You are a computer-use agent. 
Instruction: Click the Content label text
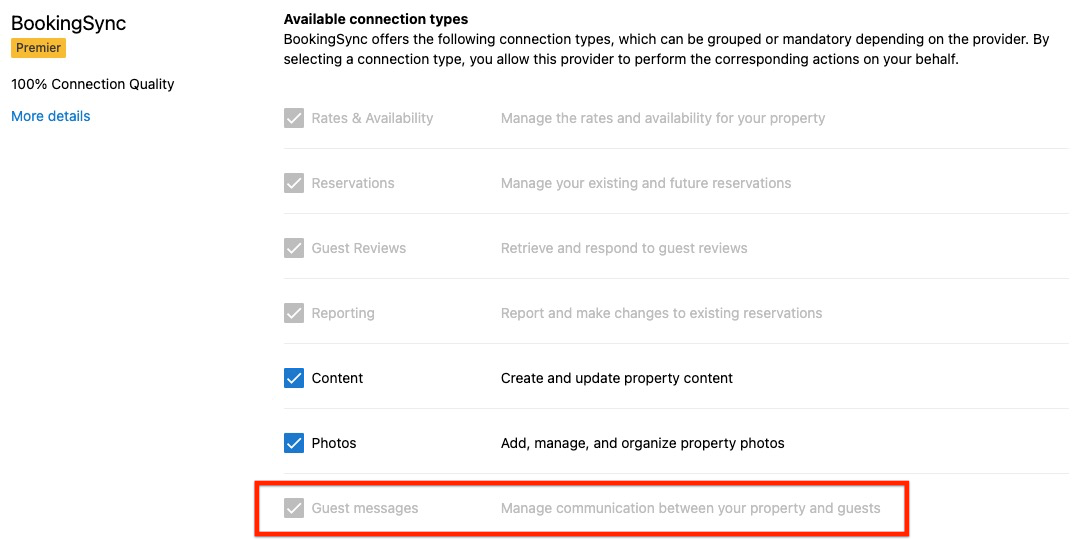337,378
